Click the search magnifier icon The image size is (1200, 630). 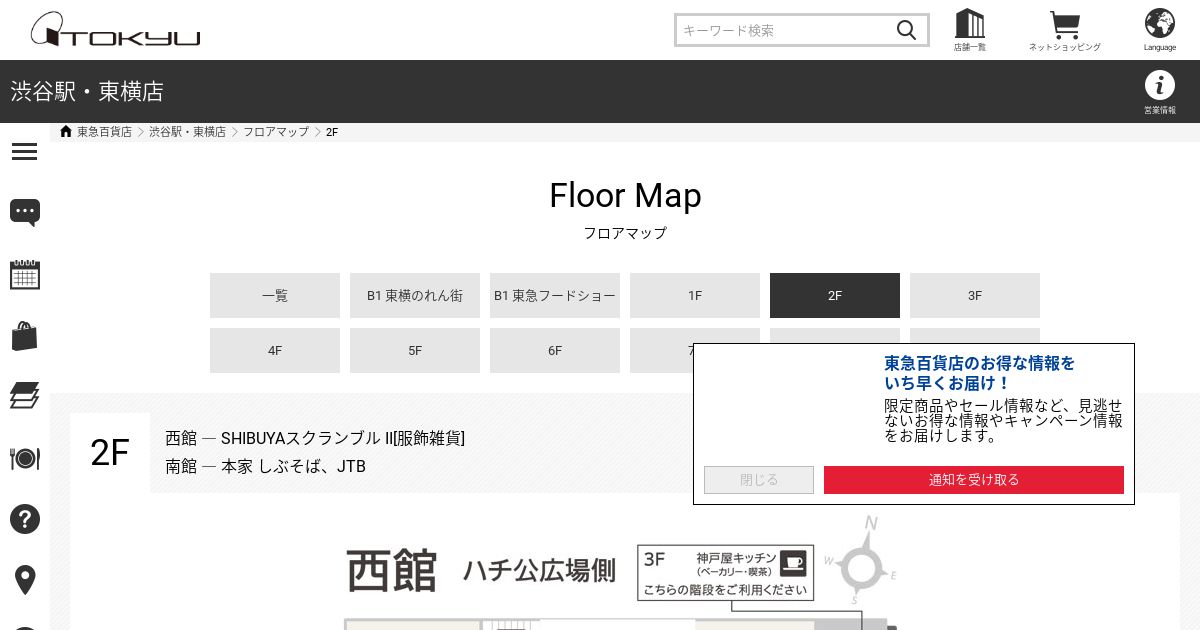tap(906, 30)
